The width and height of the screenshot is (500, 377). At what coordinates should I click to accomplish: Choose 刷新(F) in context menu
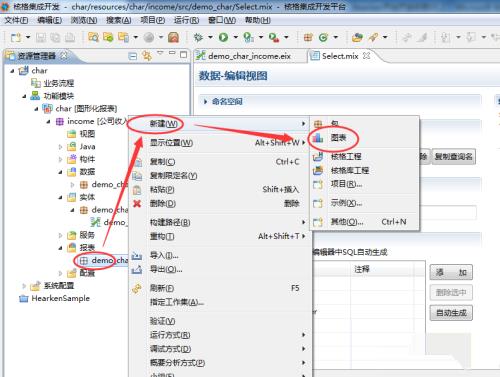(220, 288)
